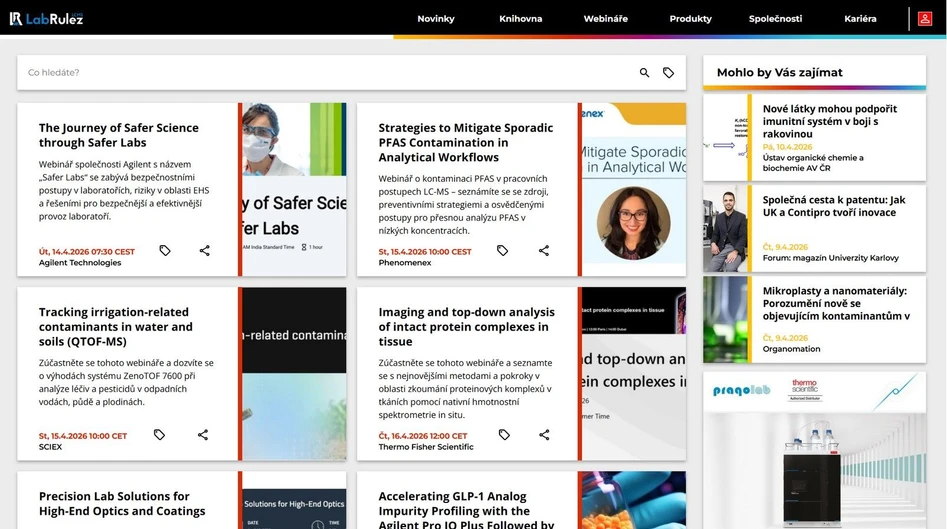Click 'Forum: magazín Univerzity Karlovy' source
The image size is (947, 529).
[830, 258]
